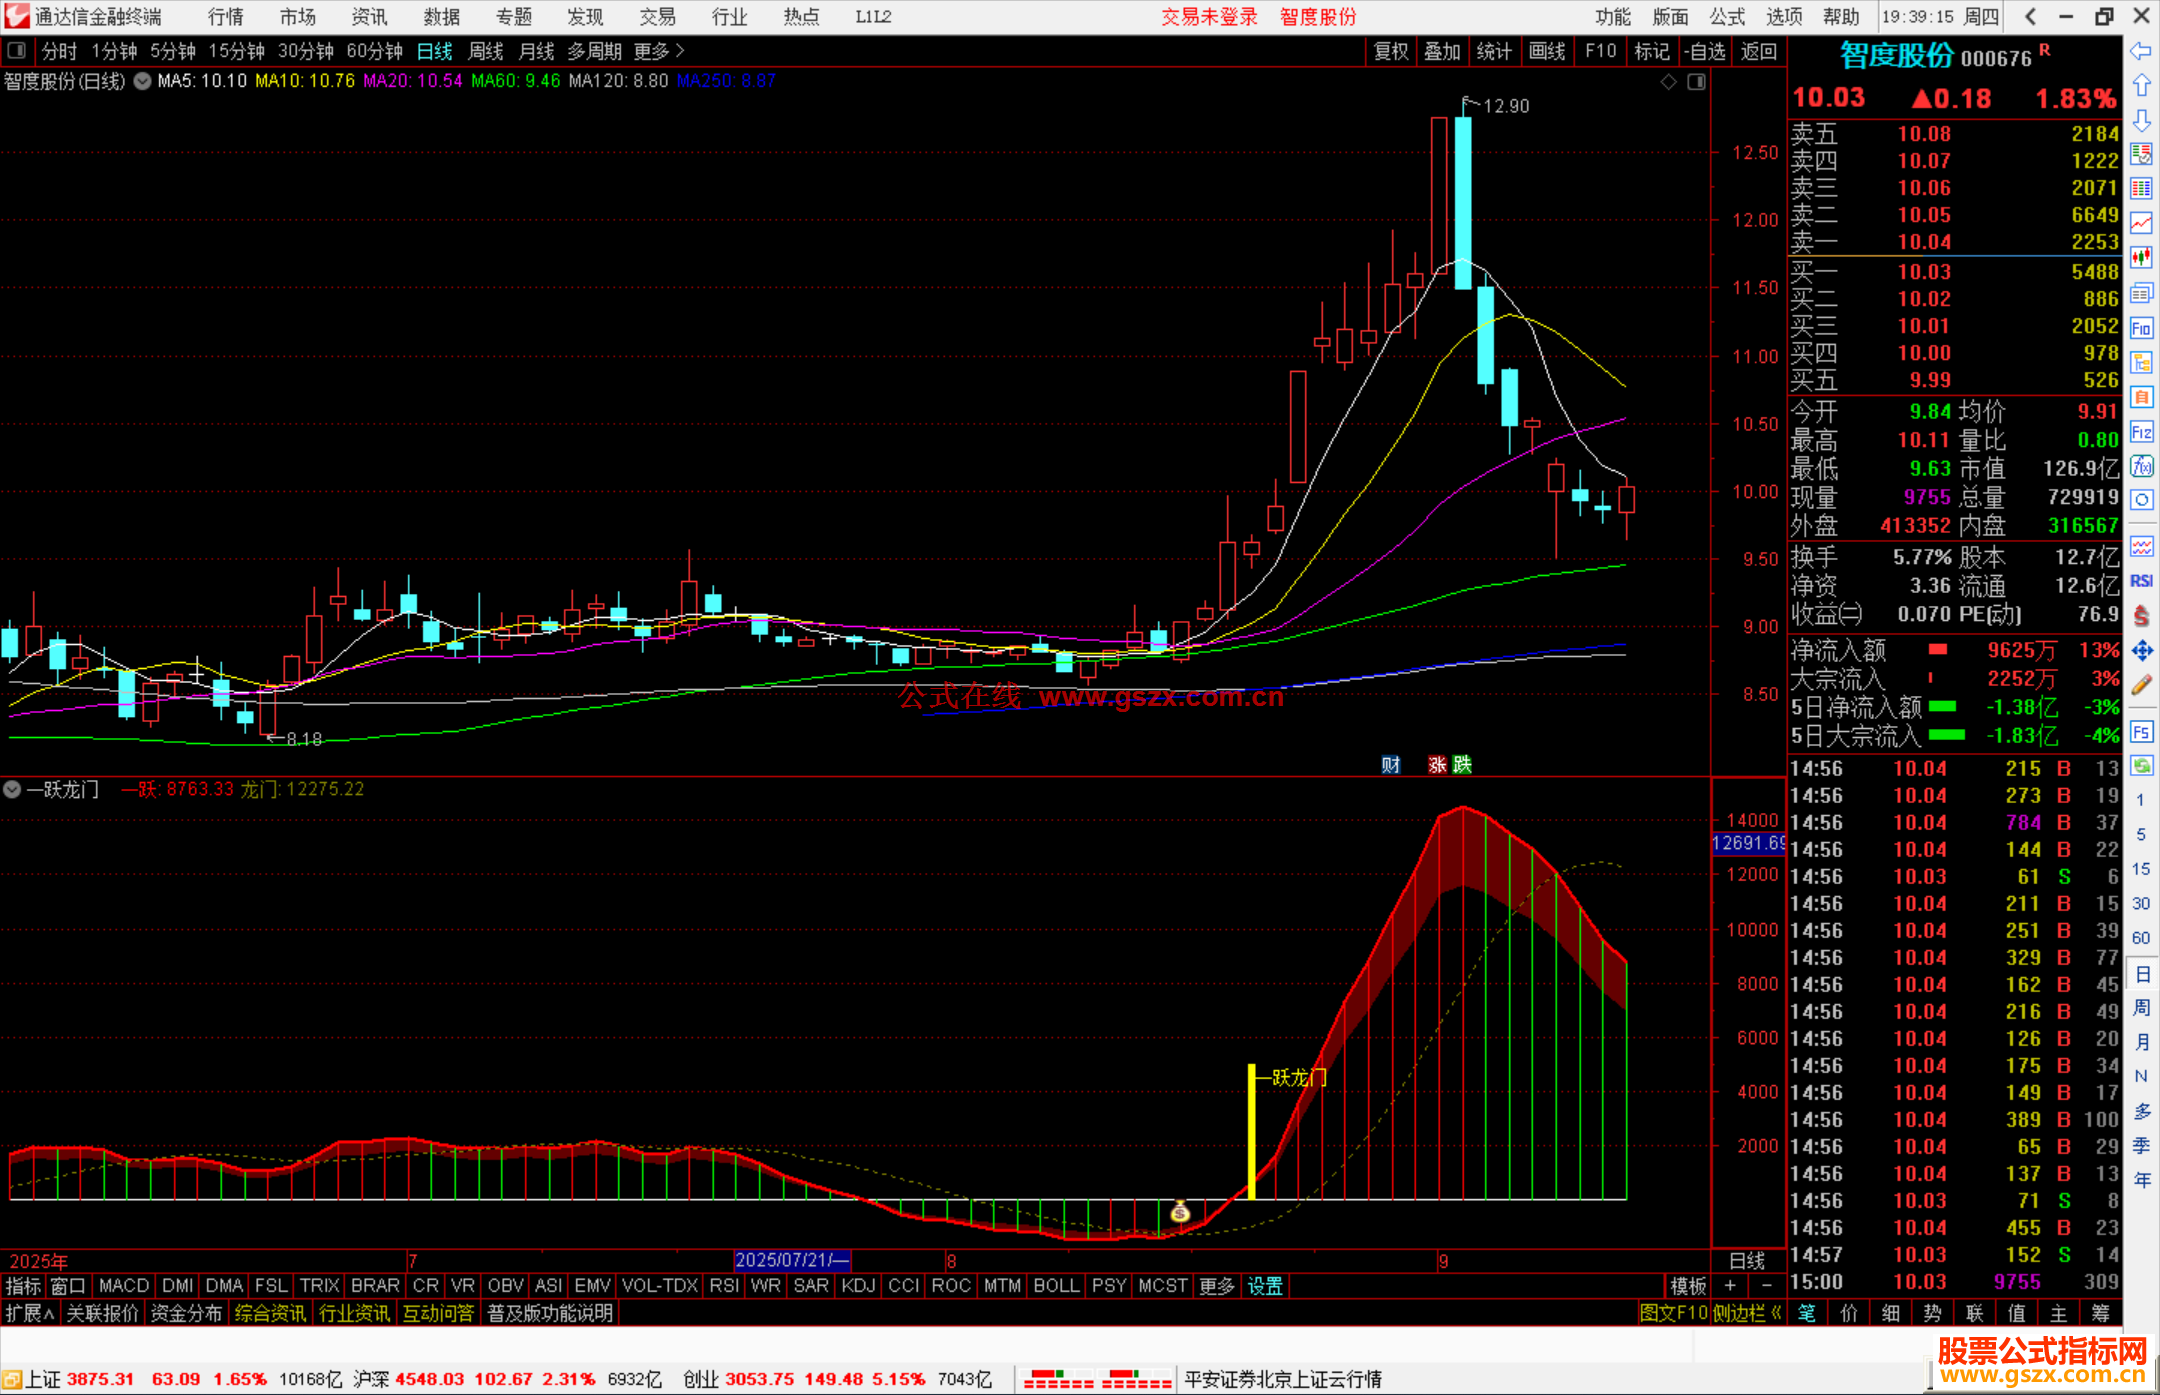Switch to 周 weekly period in sidebar

pyautogui.click(x=2141, y=1008)
